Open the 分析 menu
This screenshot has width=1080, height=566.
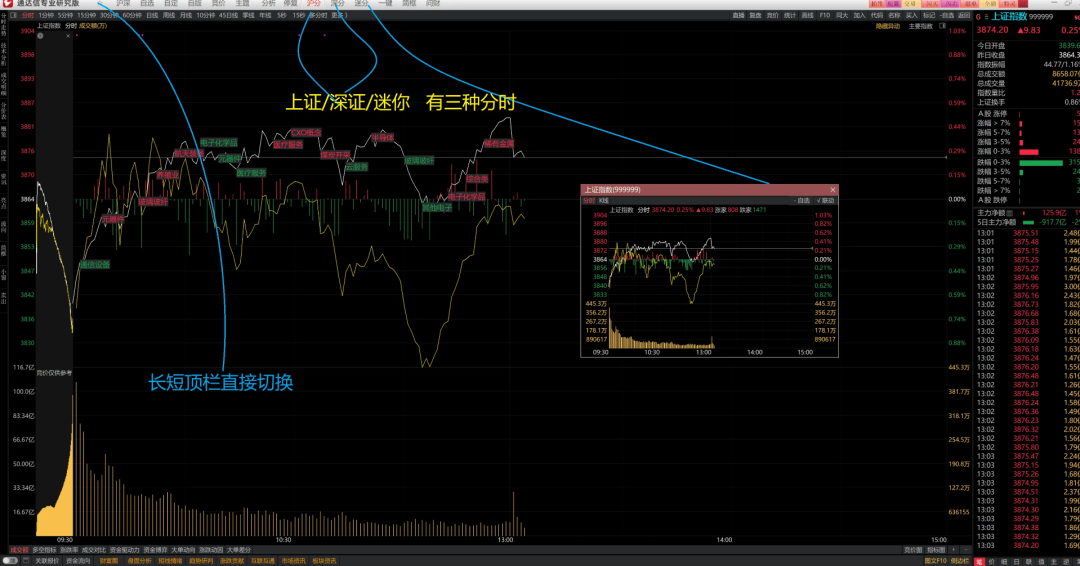pyautogui.click(x=269, y=3)
